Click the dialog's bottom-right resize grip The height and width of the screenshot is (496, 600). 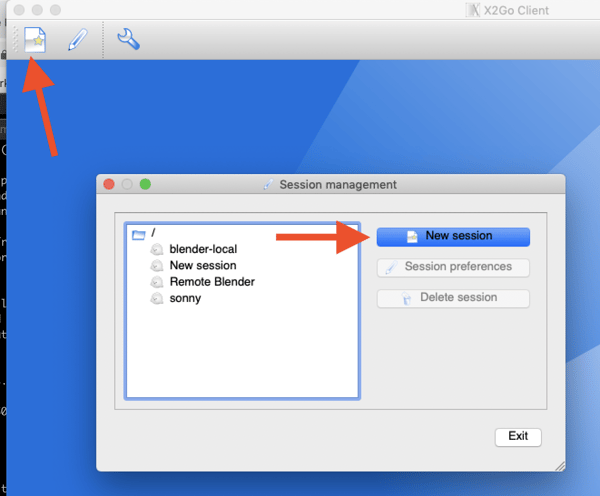click(x=559, y=465)
